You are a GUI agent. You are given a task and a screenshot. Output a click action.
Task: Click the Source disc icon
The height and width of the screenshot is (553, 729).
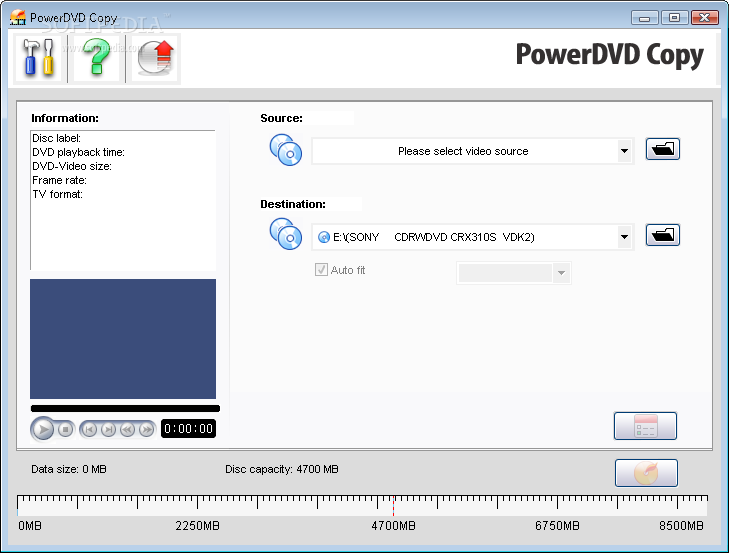point(286,150)
